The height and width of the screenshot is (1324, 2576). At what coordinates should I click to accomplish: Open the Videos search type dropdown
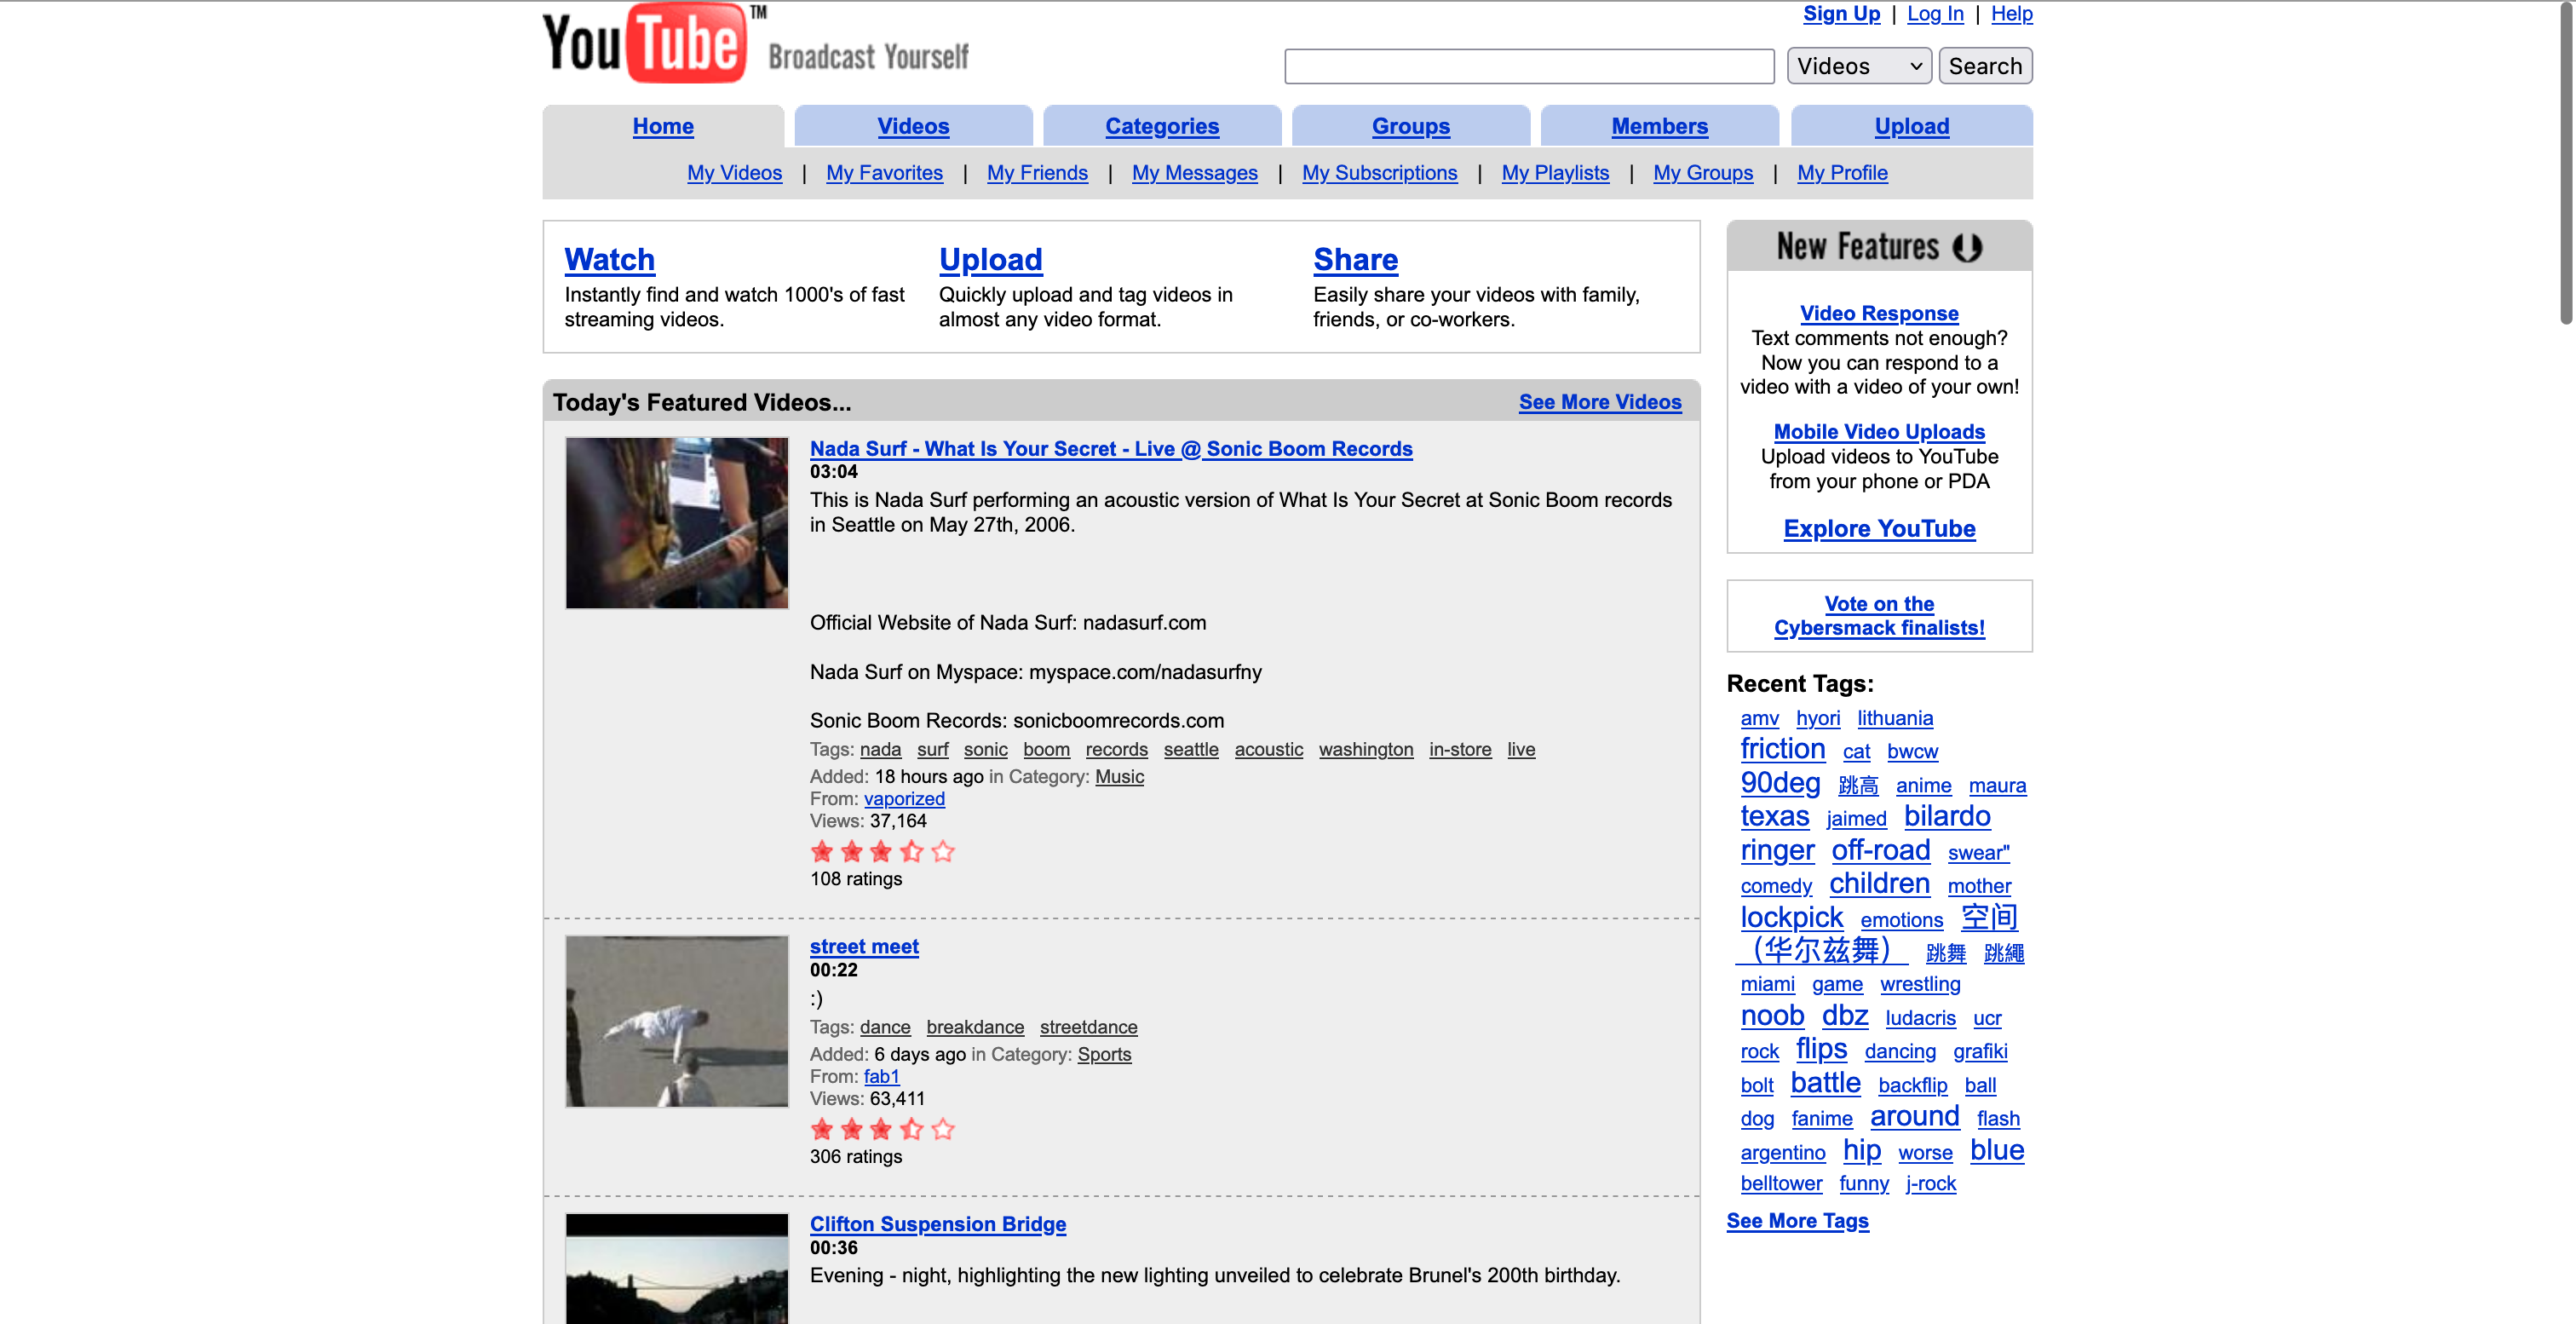tap(1858, 66)
